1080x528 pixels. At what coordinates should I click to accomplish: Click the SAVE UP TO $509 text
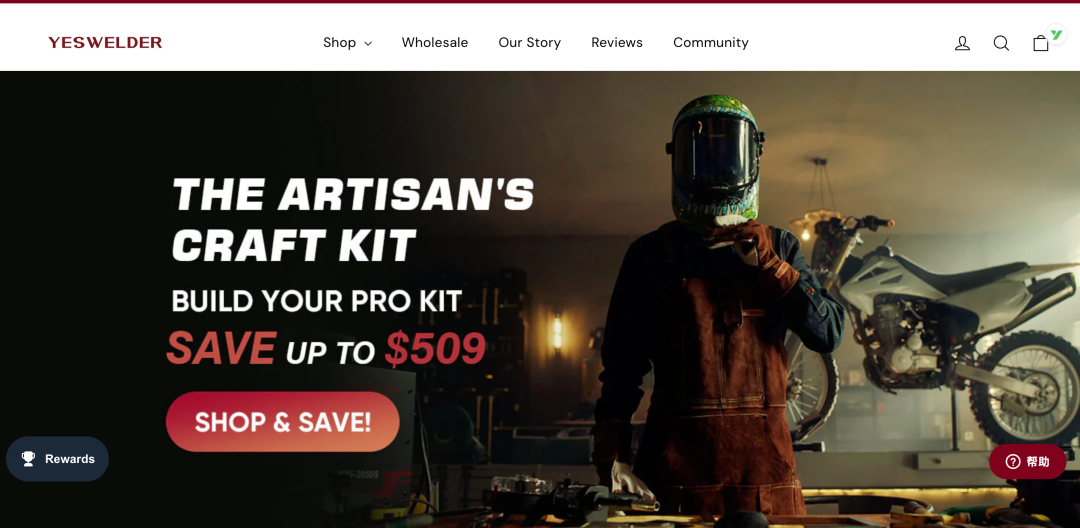326,348
